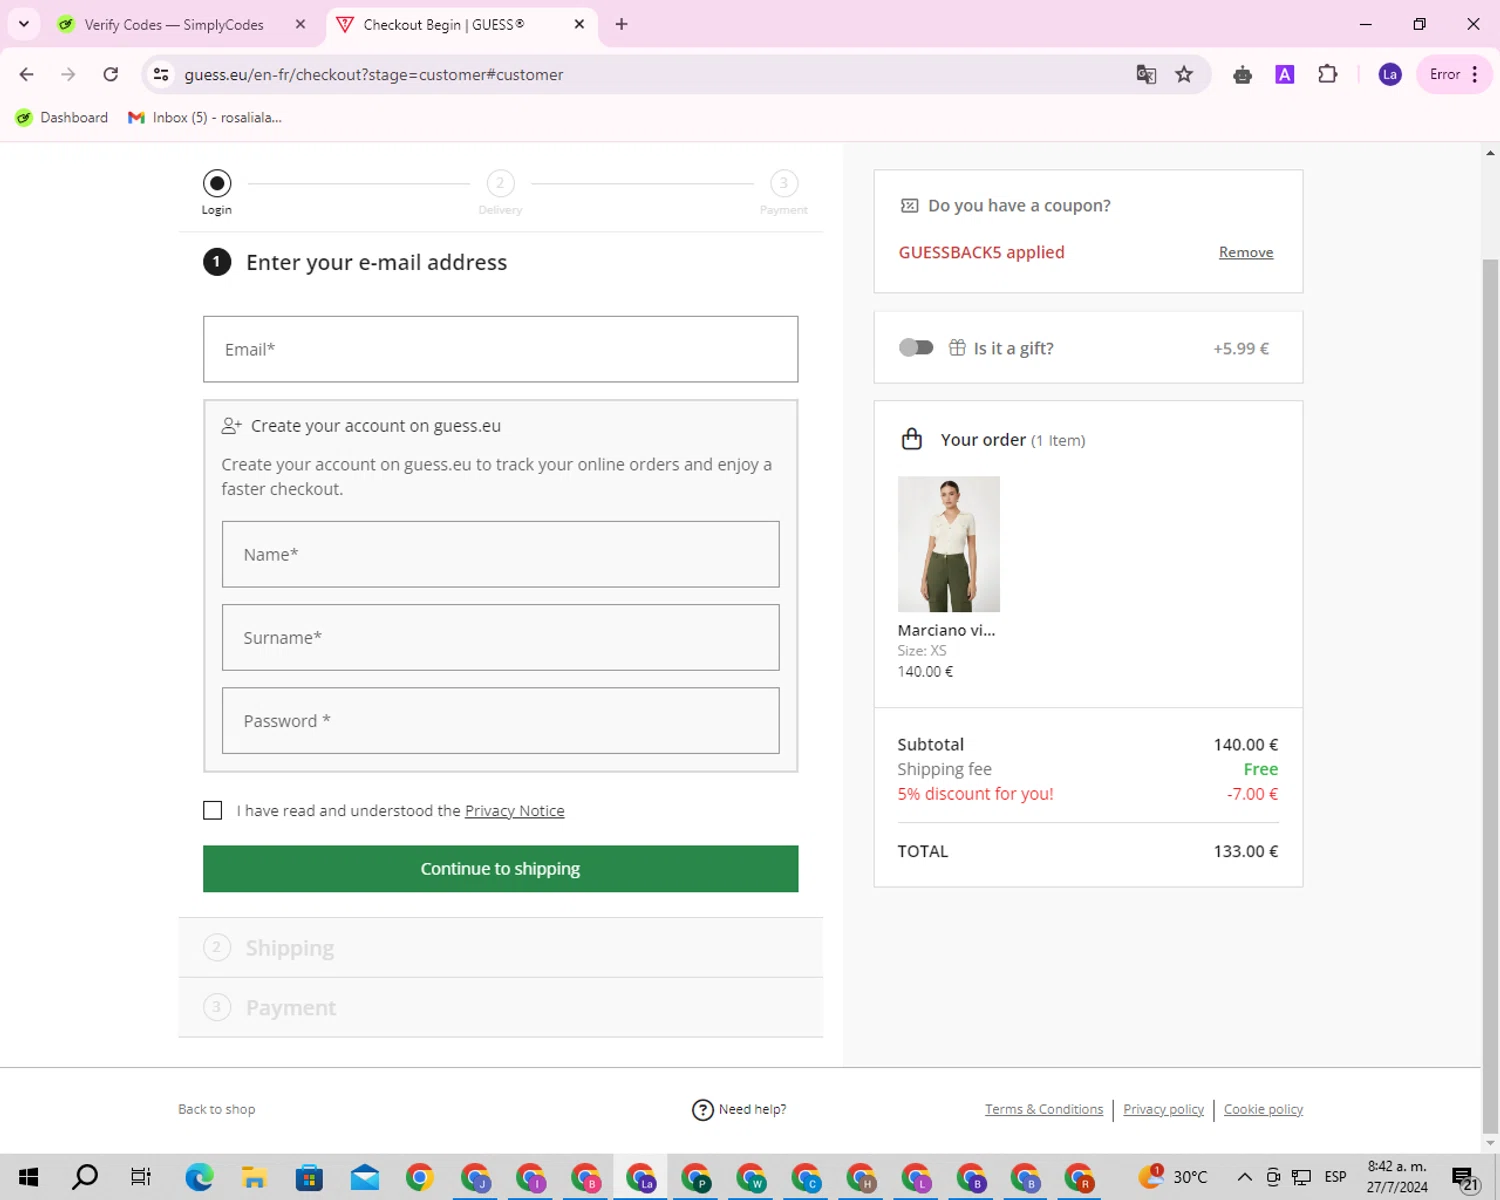Click the create account person icon
Screen dimensions: 1500x1200
coord(231,425)
